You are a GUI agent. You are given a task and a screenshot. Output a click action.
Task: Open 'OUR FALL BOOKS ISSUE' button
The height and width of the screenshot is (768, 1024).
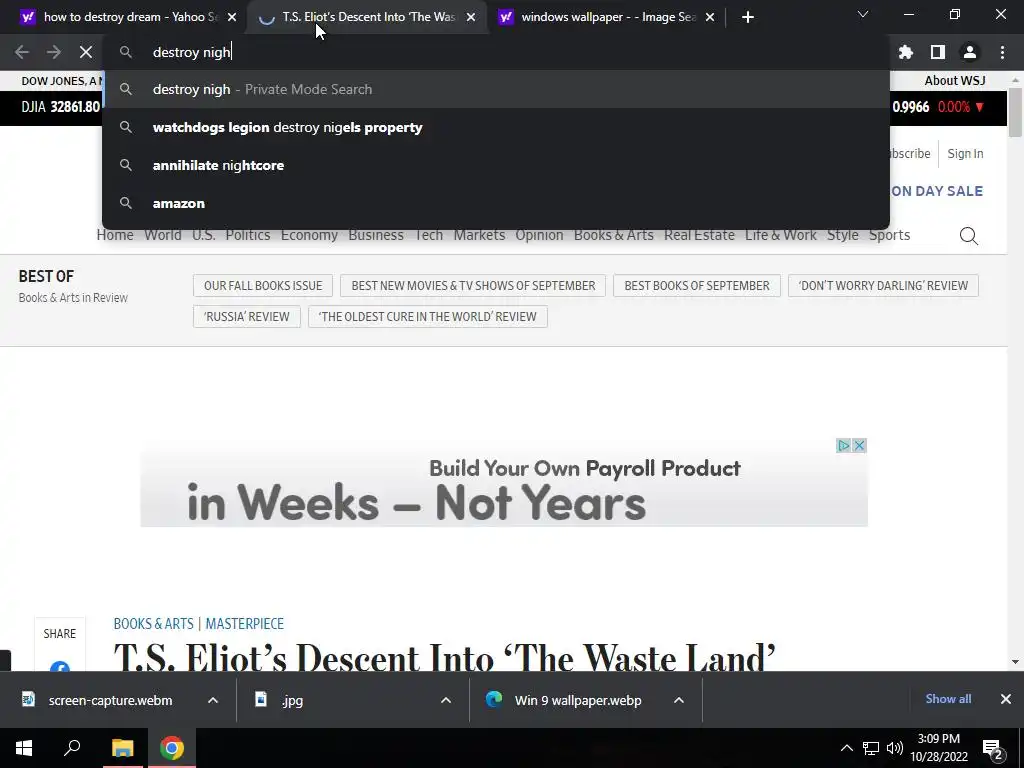[x=263, y=285]
